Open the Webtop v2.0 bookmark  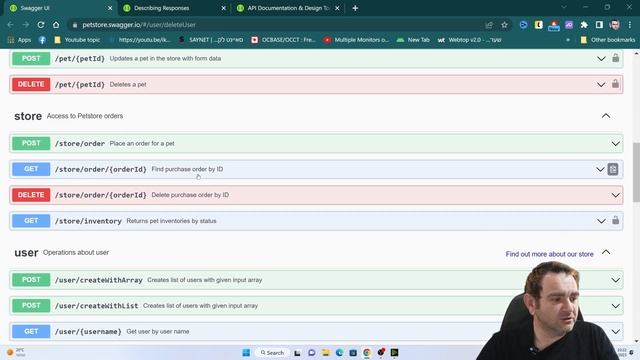(470, 40)
